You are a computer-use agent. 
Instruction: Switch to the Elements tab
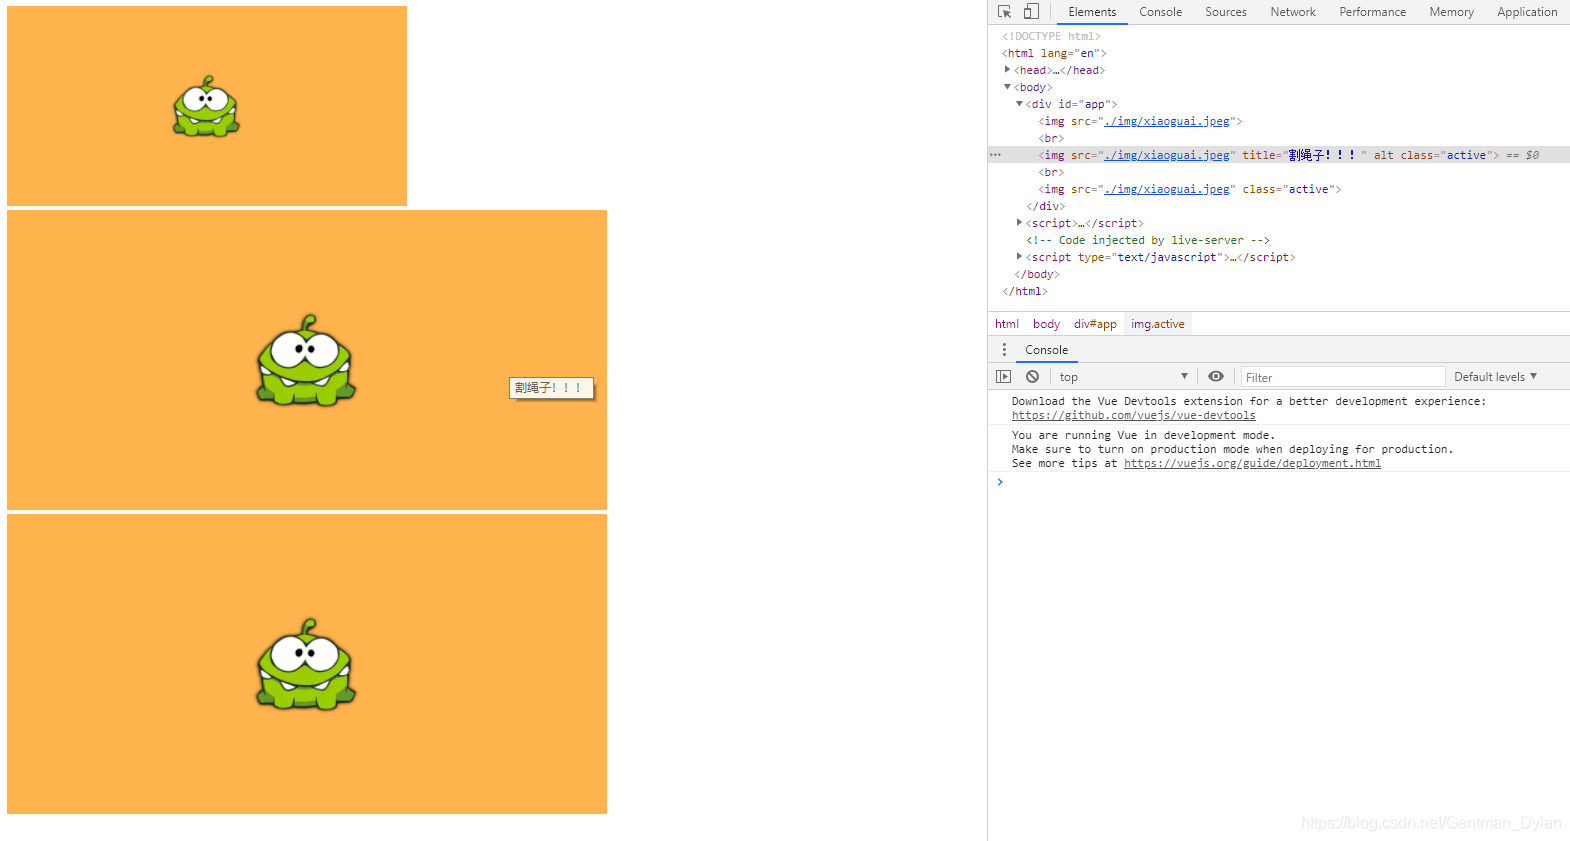coord(1092,12)
